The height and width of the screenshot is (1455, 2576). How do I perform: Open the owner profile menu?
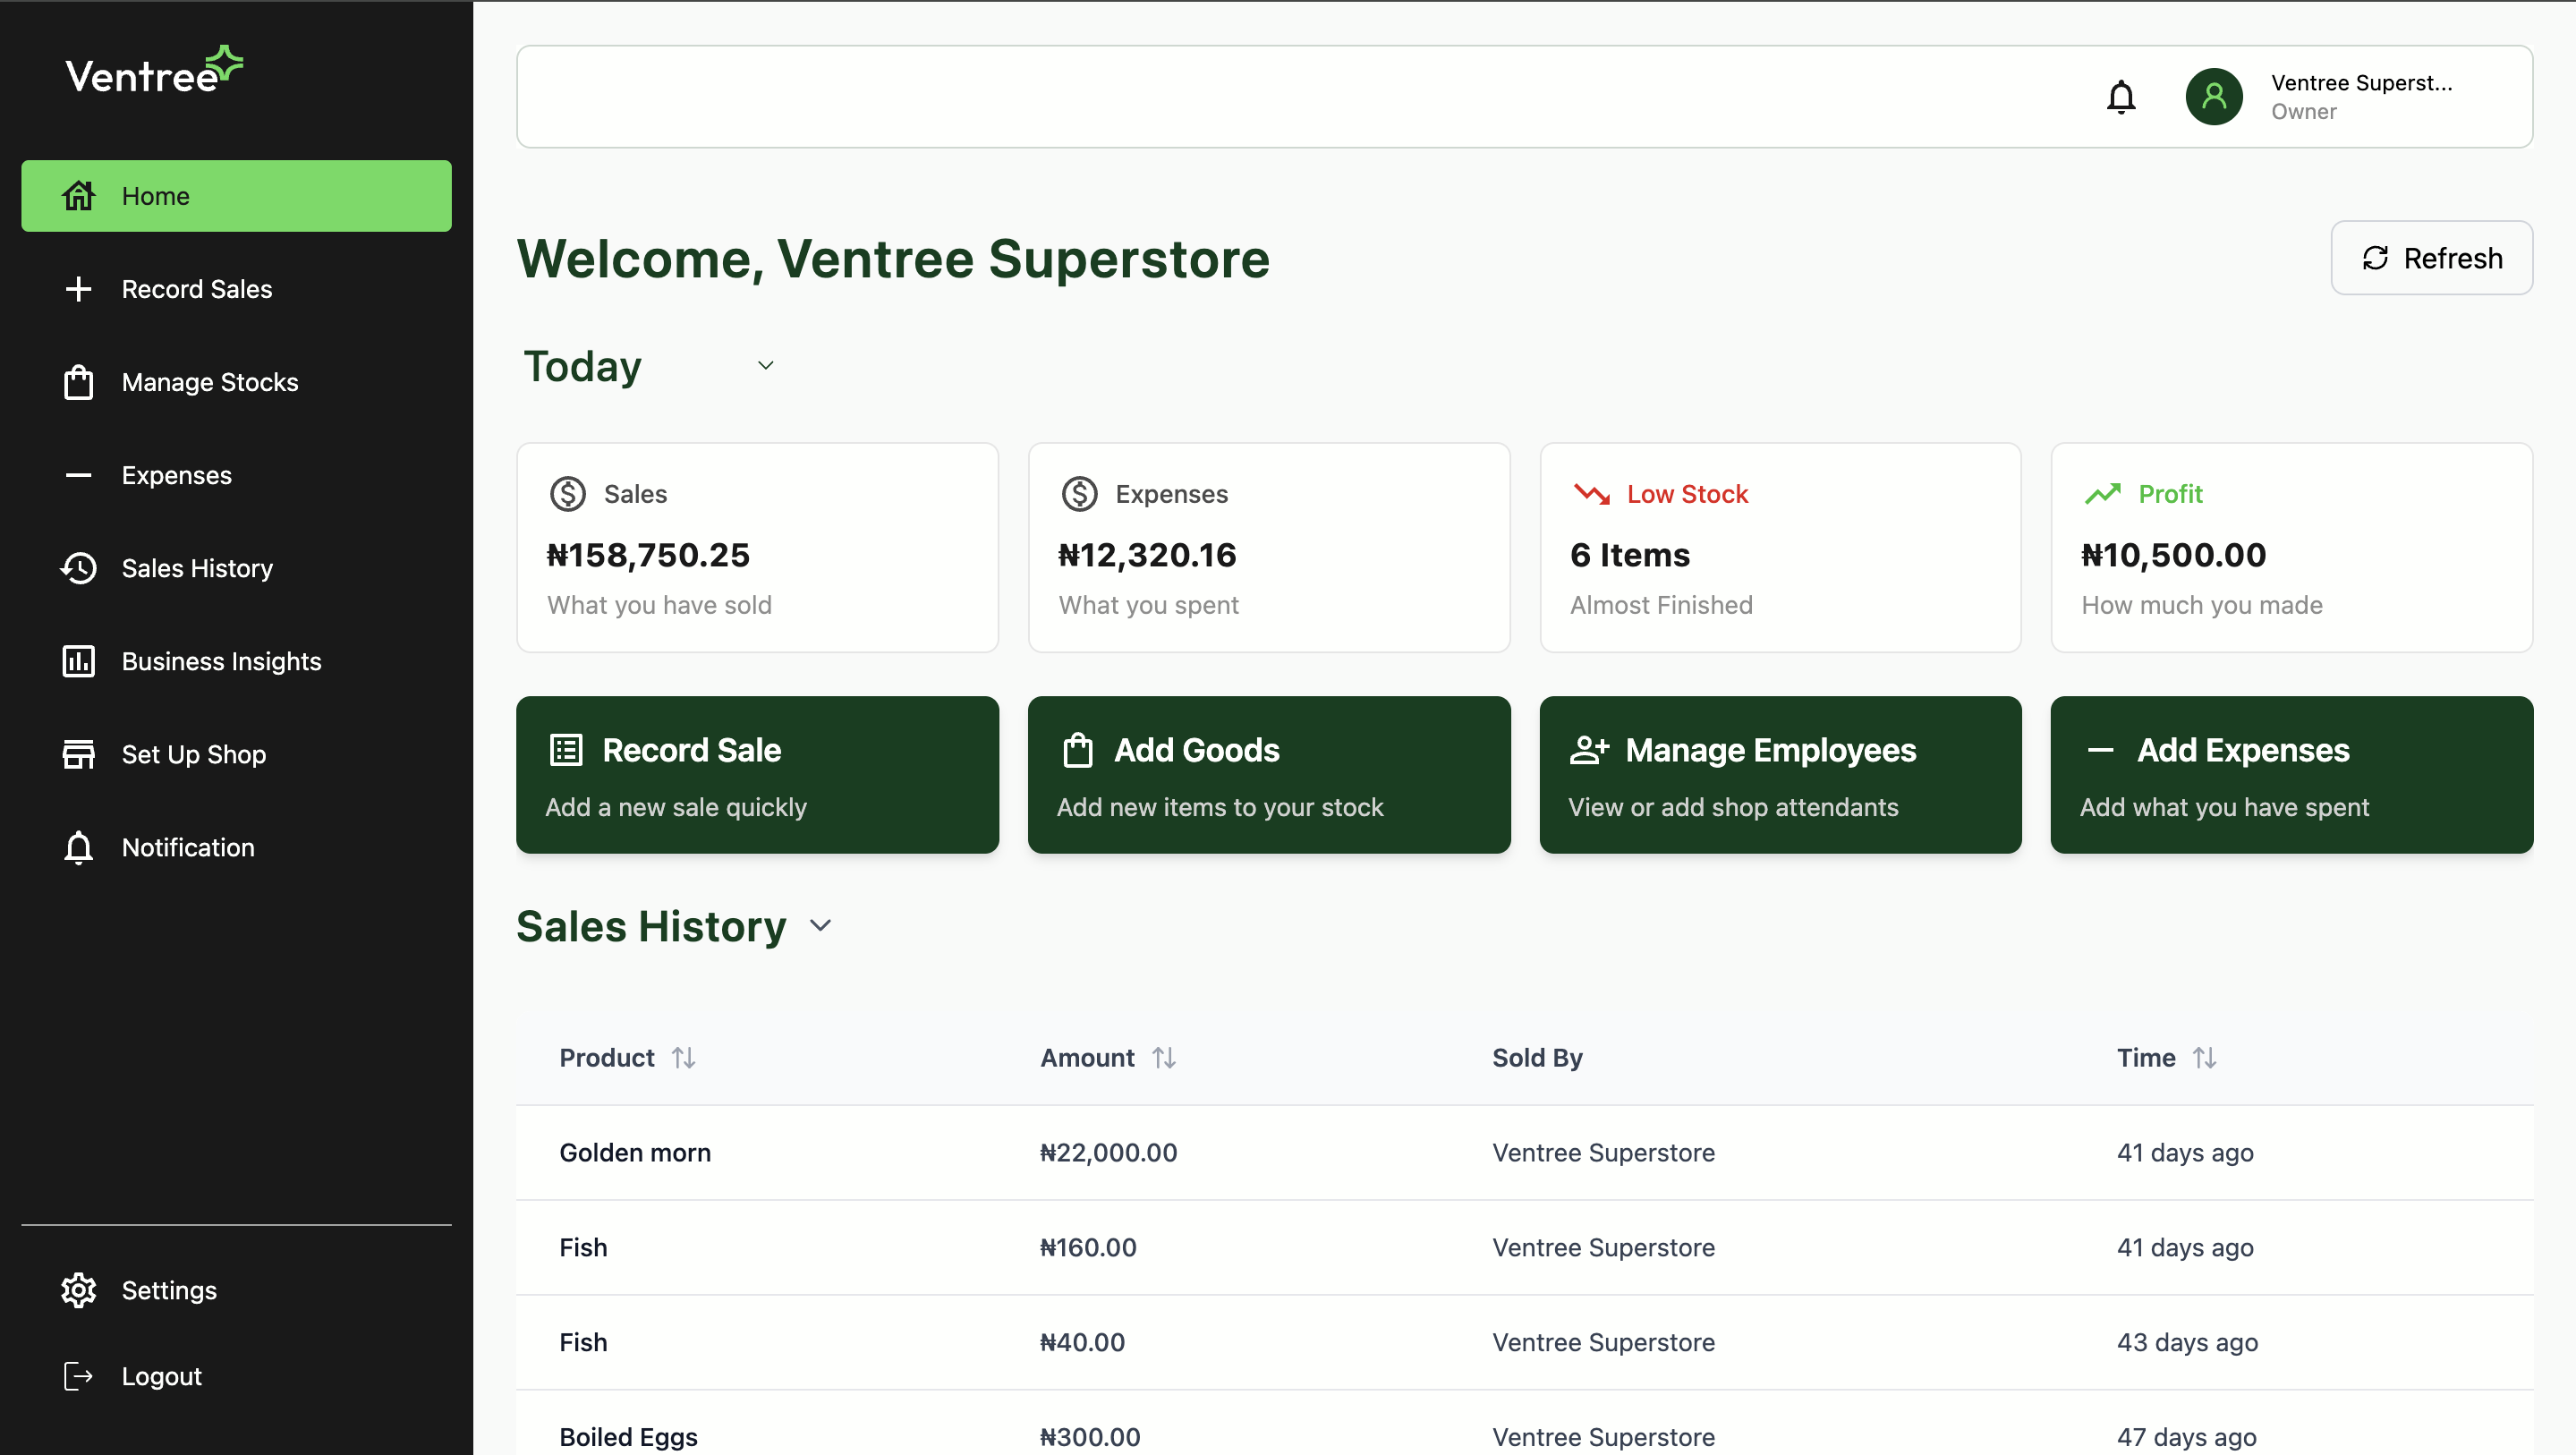click(2213, 96)
